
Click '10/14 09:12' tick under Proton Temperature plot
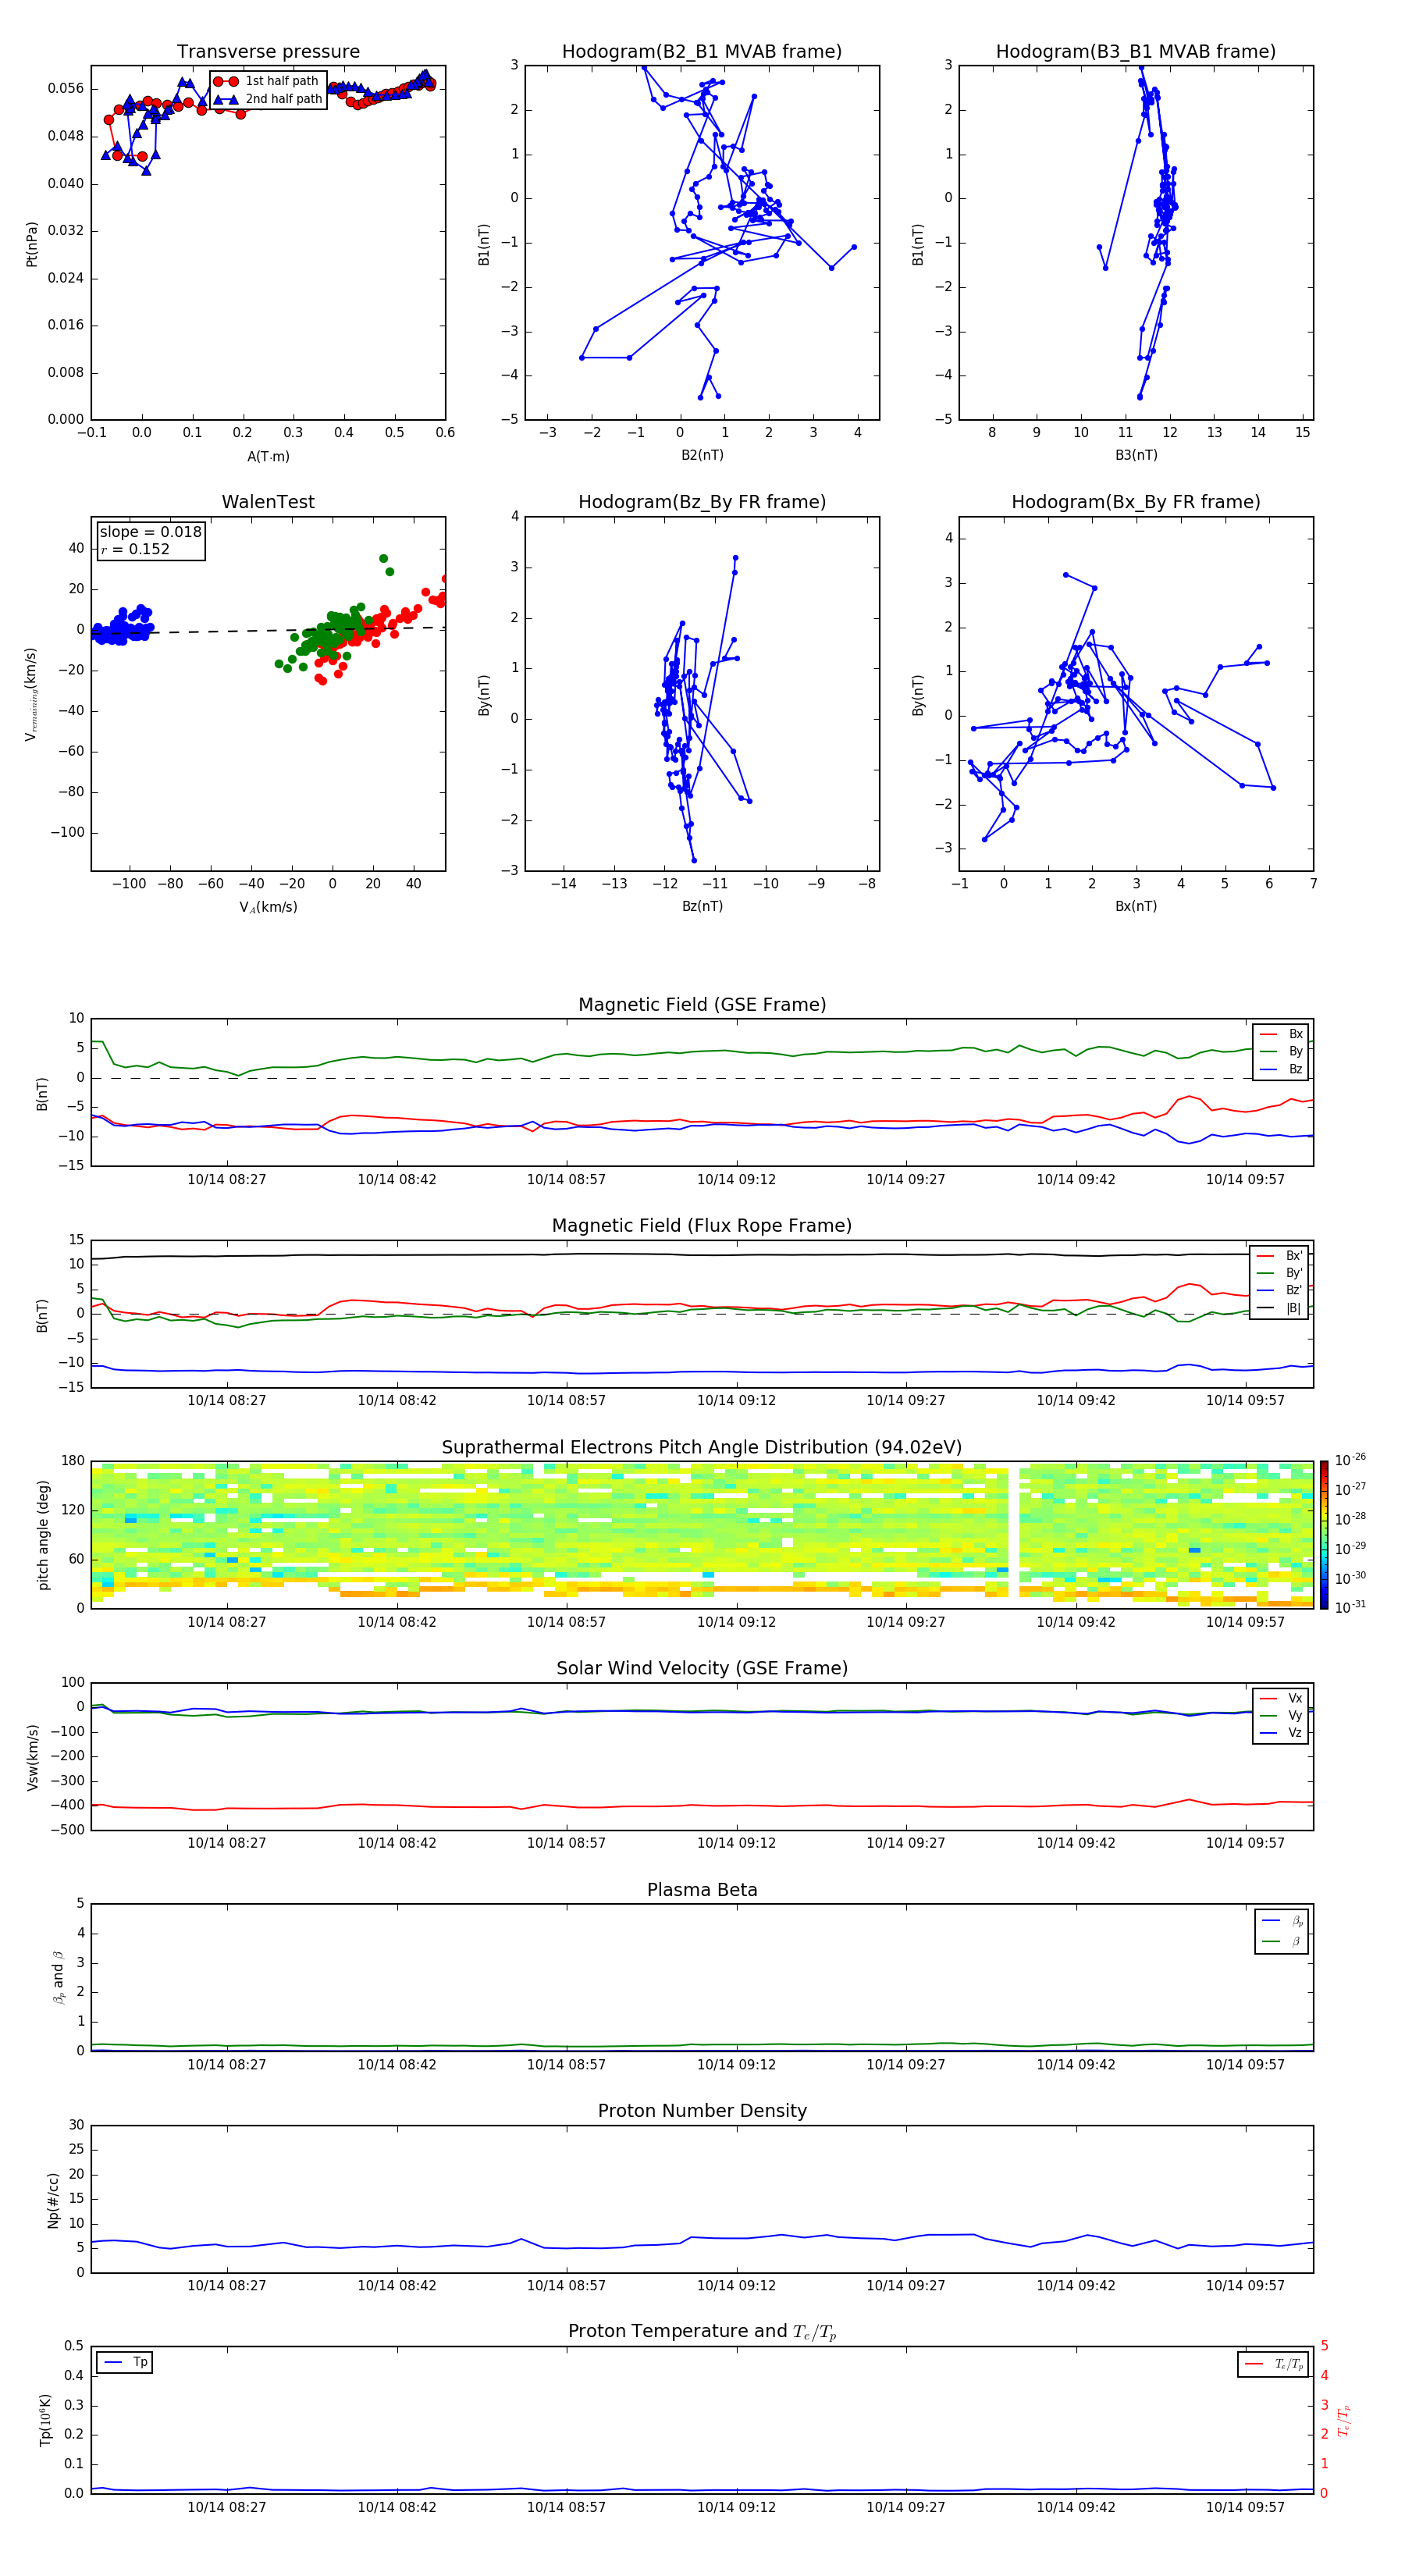click(x=736, y=2507)
